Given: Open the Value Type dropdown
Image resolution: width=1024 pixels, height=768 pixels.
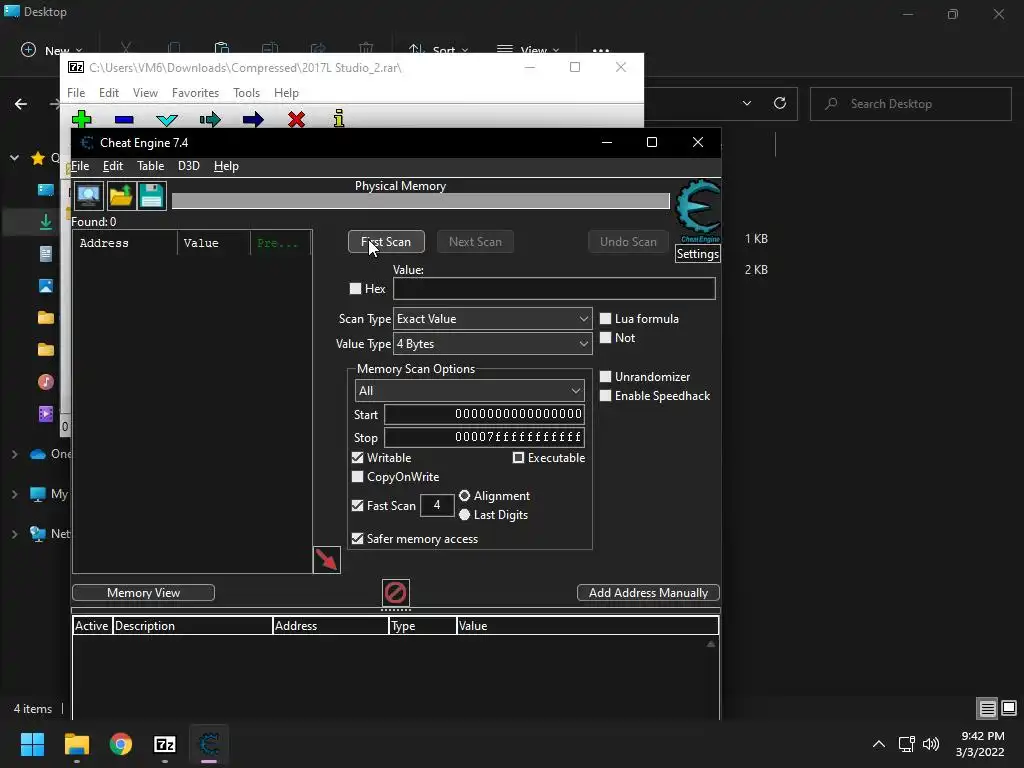Looking at the screenshot, I should [x=492, y=344].
